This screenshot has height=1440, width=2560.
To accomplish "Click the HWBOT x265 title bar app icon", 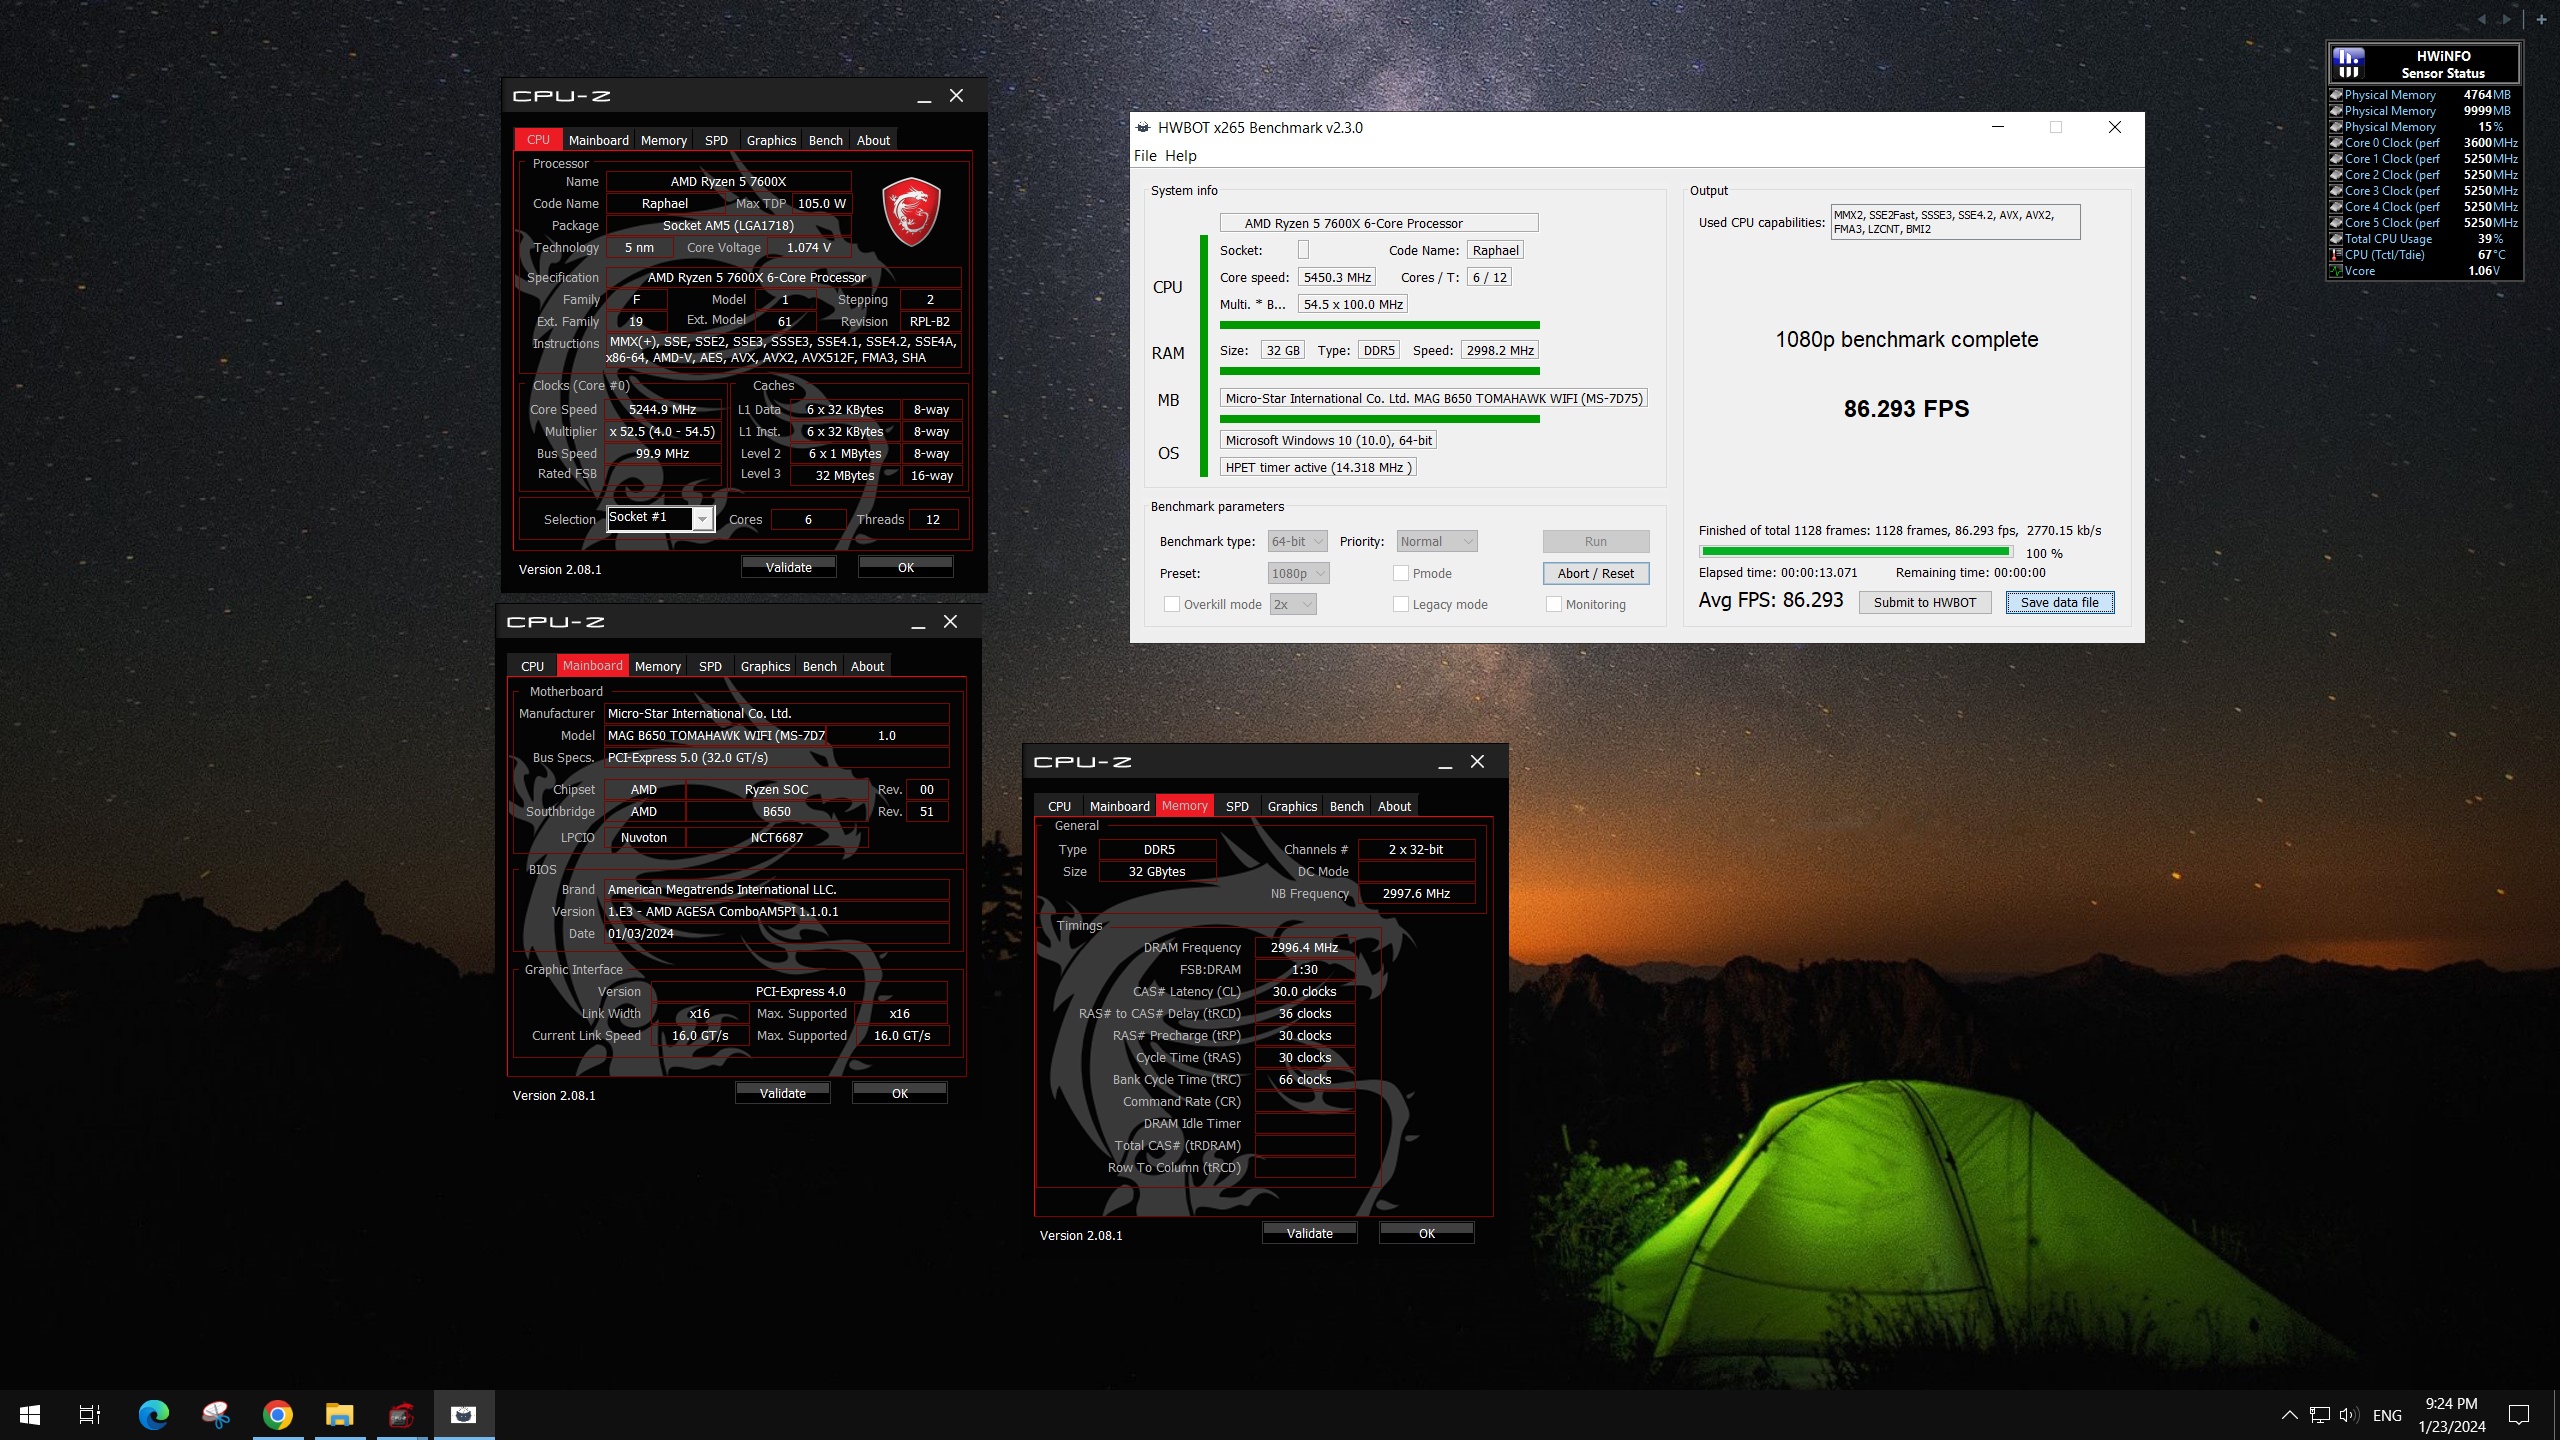I will (1143, 127).
